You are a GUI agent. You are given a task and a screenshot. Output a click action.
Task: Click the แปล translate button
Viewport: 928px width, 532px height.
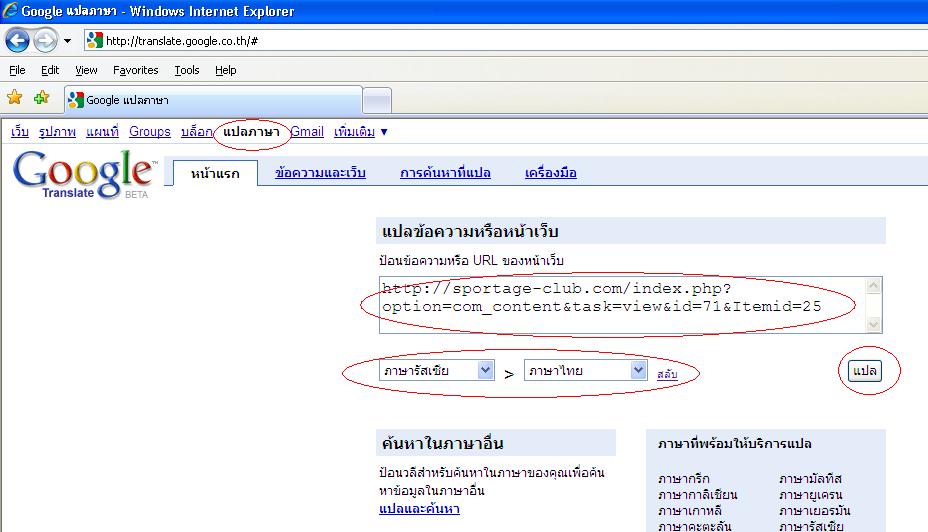click(865, 371)
